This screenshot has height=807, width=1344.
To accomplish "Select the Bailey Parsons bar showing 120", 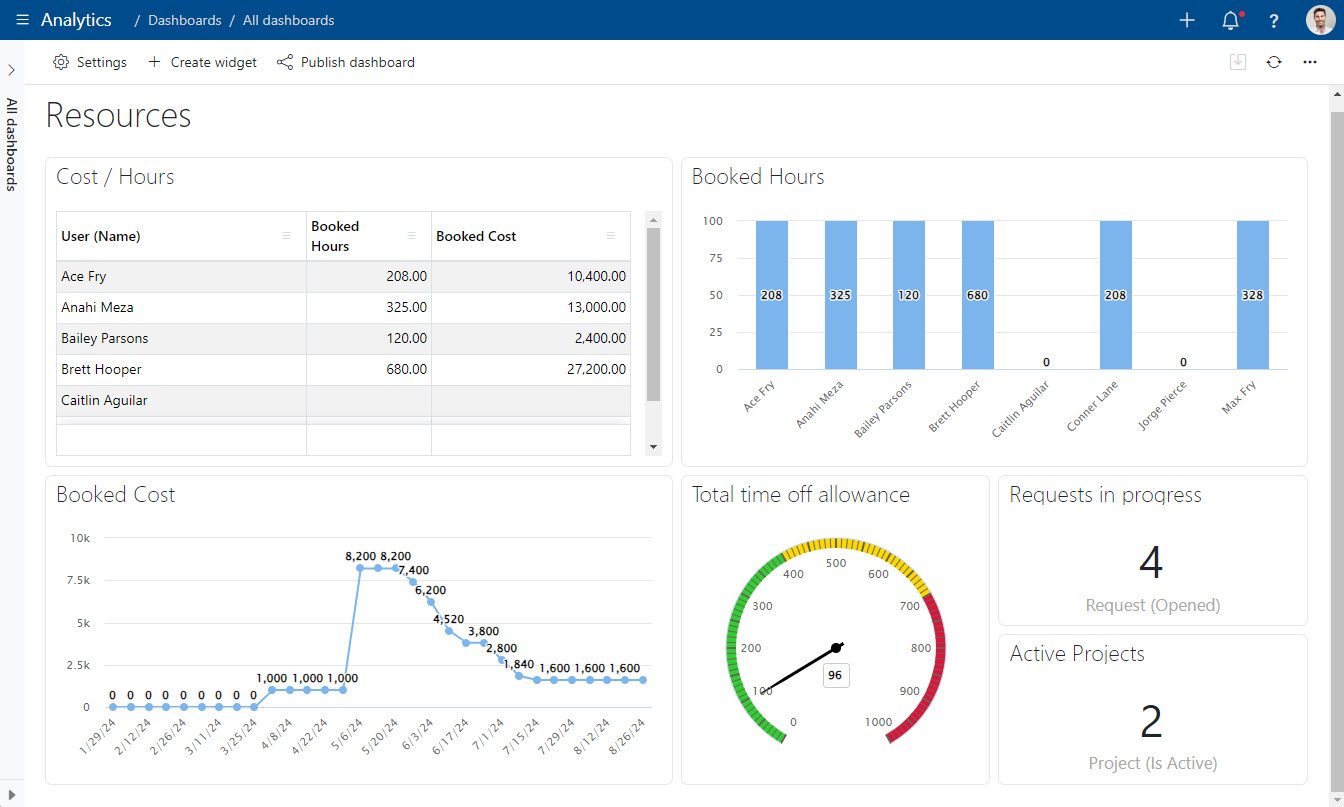I will pyautogui.click(x=909, y=295).
